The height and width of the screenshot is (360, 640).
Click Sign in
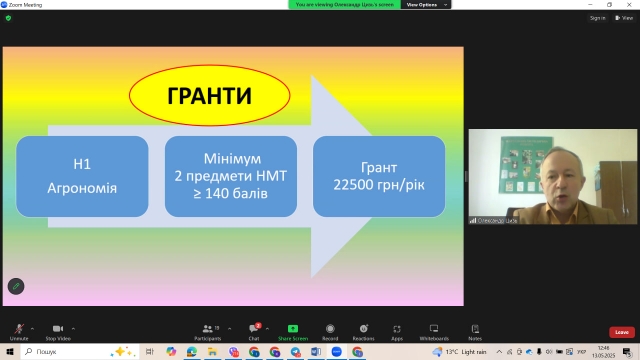(598, 18)
